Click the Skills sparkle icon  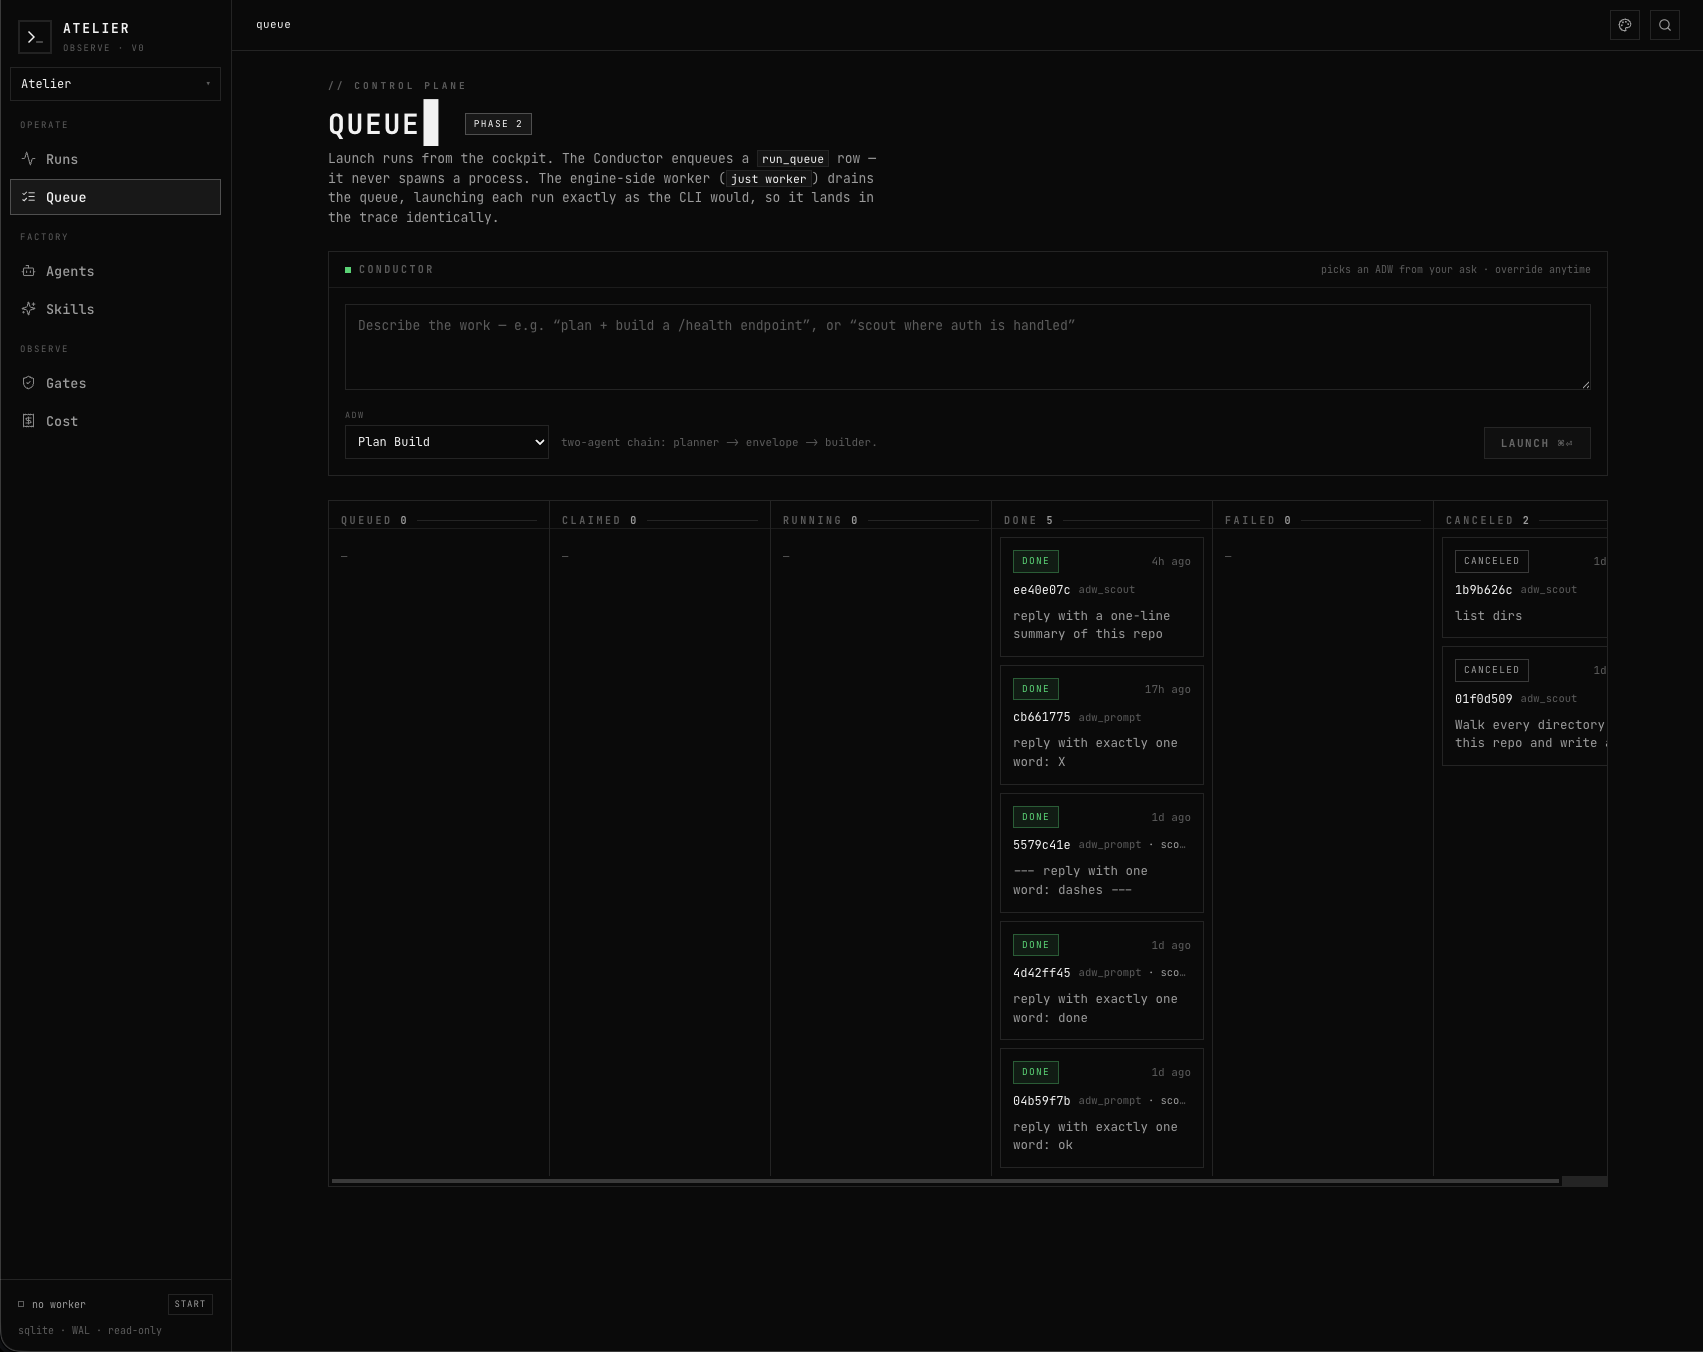coord(29,309)
